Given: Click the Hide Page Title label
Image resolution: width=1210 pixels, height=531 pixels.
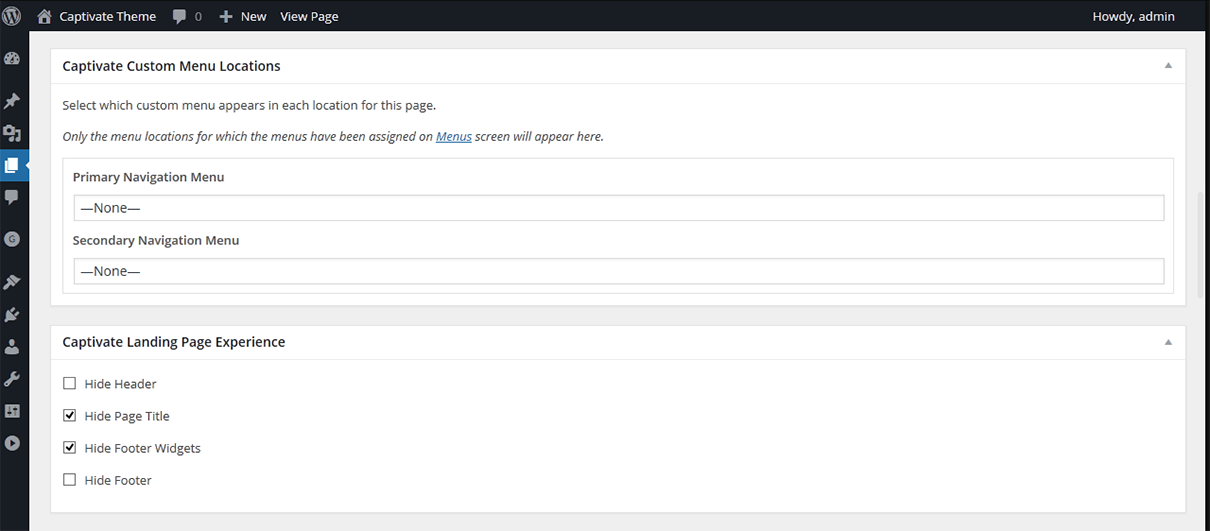Looking at the screenshot, I should (x=127, y=416).
